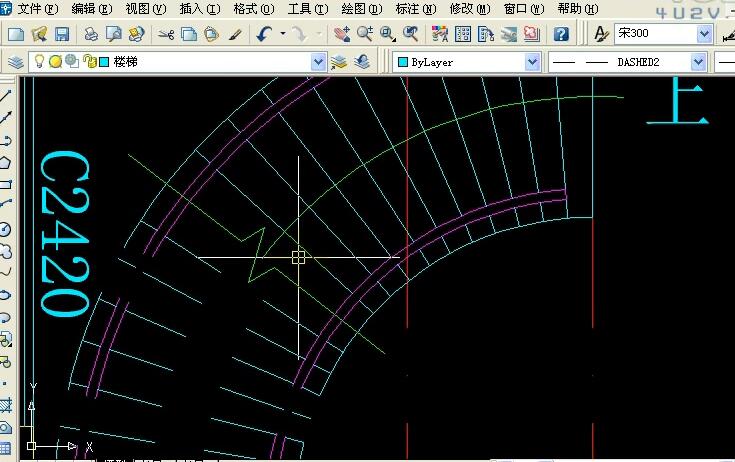Open Text Style manager icon
The height and width of the screenshot is (462, 735).
coord(600,34)
